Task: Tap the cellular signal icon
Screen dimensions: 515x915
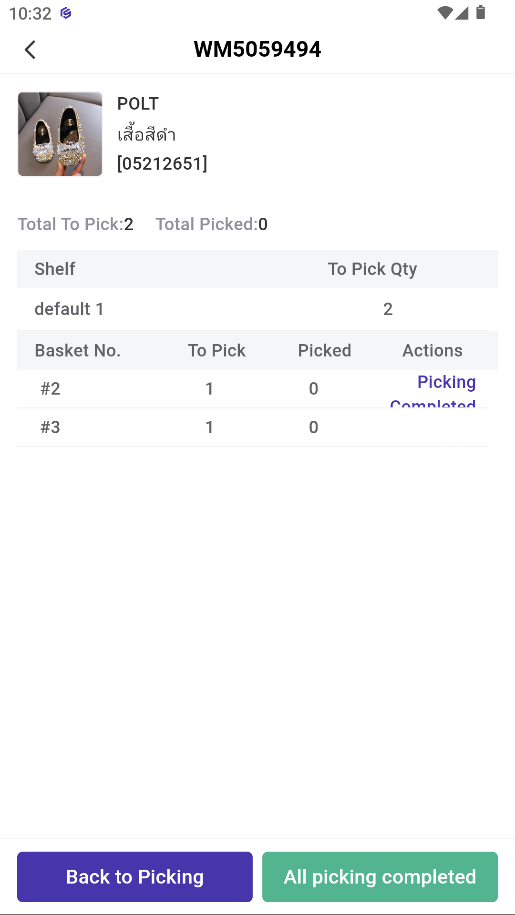Action: (x=462, y=13)
